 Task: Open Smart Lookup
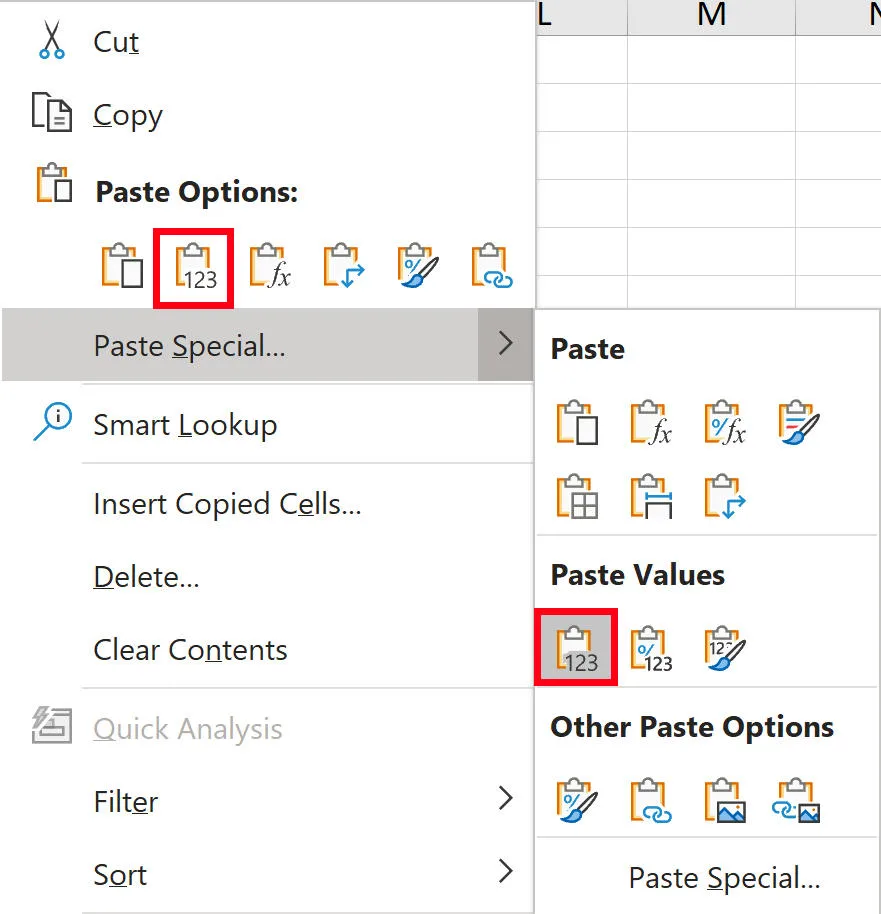(x=185, y=424)
